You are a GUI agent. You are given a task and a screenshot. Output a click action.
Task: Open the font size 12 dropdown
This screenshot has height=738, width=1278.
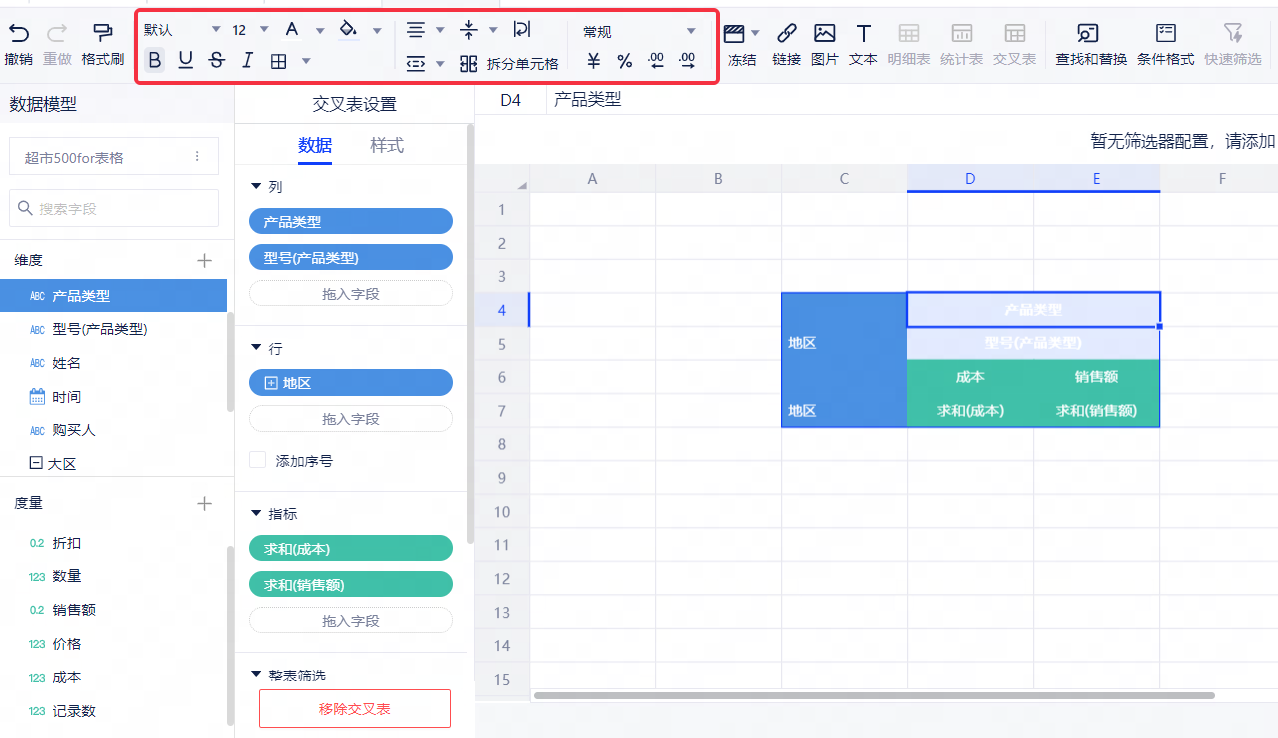[x=264, y=30]
